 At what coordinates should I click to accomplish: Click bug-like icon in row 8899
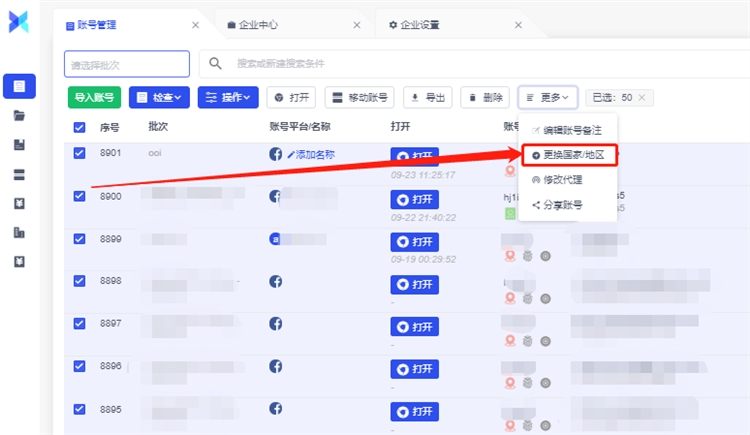(528, 256)
